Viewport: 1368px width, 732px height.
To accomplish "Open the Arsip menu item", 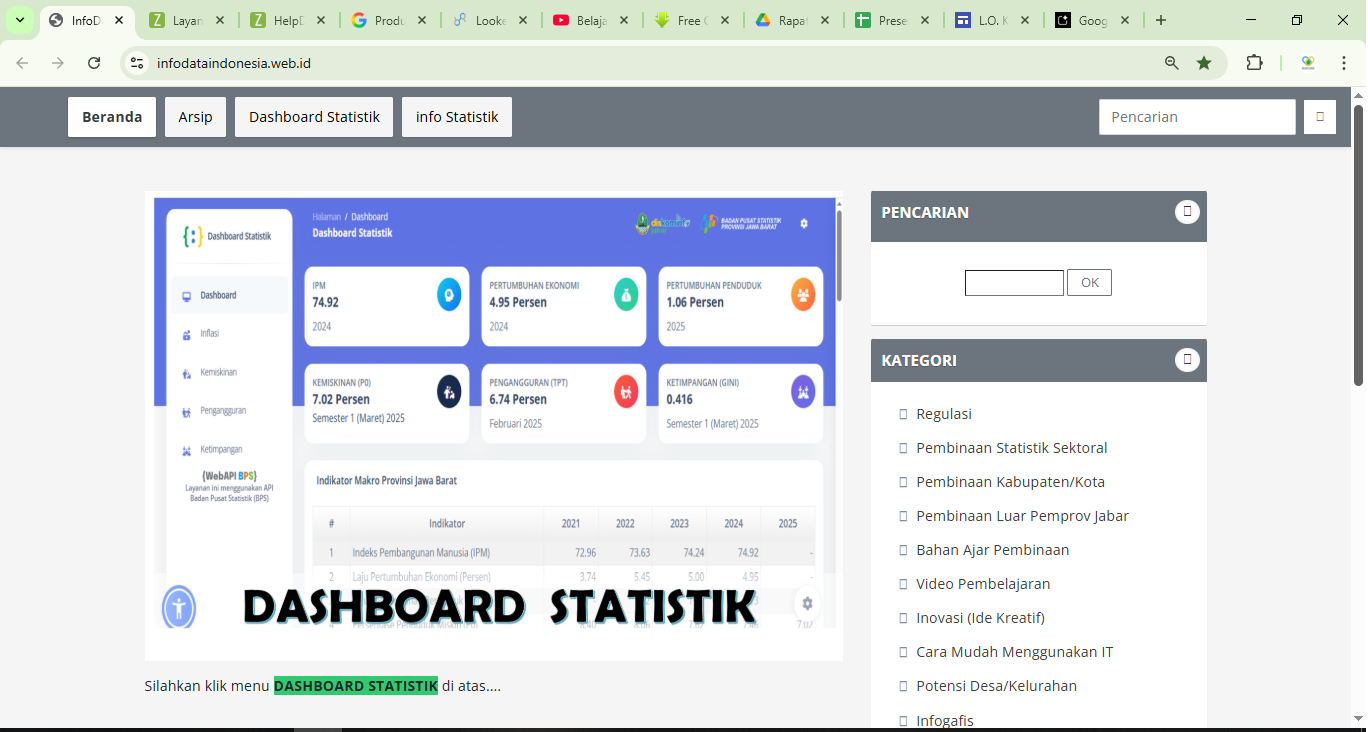I will point(196,117).
